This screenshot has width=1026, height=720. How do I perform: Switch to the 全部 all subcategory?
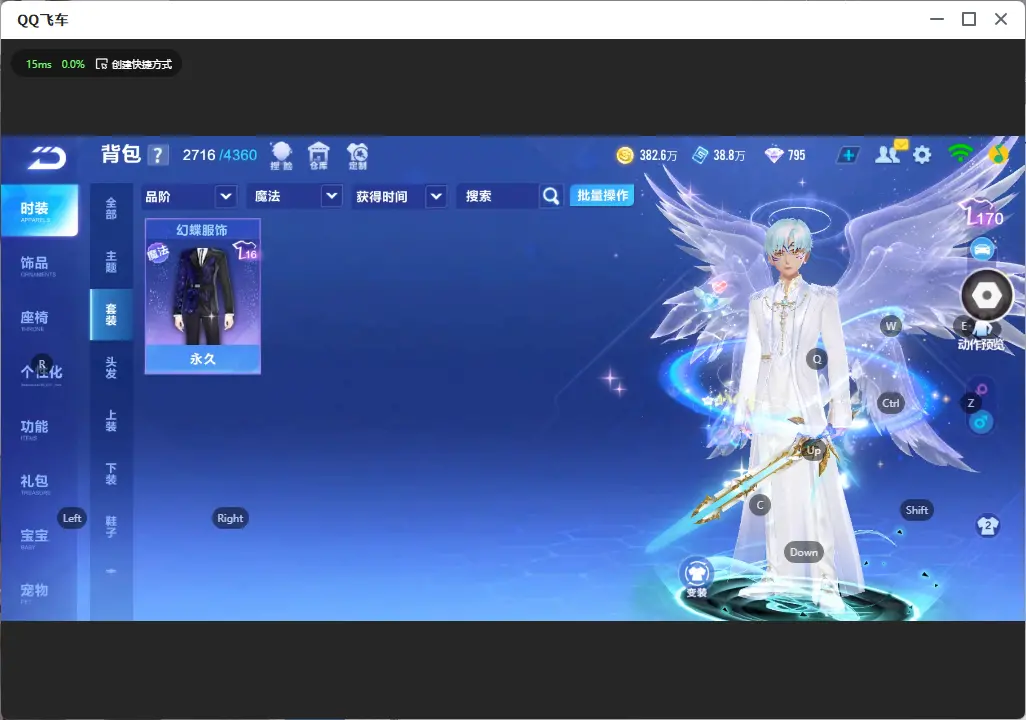[111, 209]
